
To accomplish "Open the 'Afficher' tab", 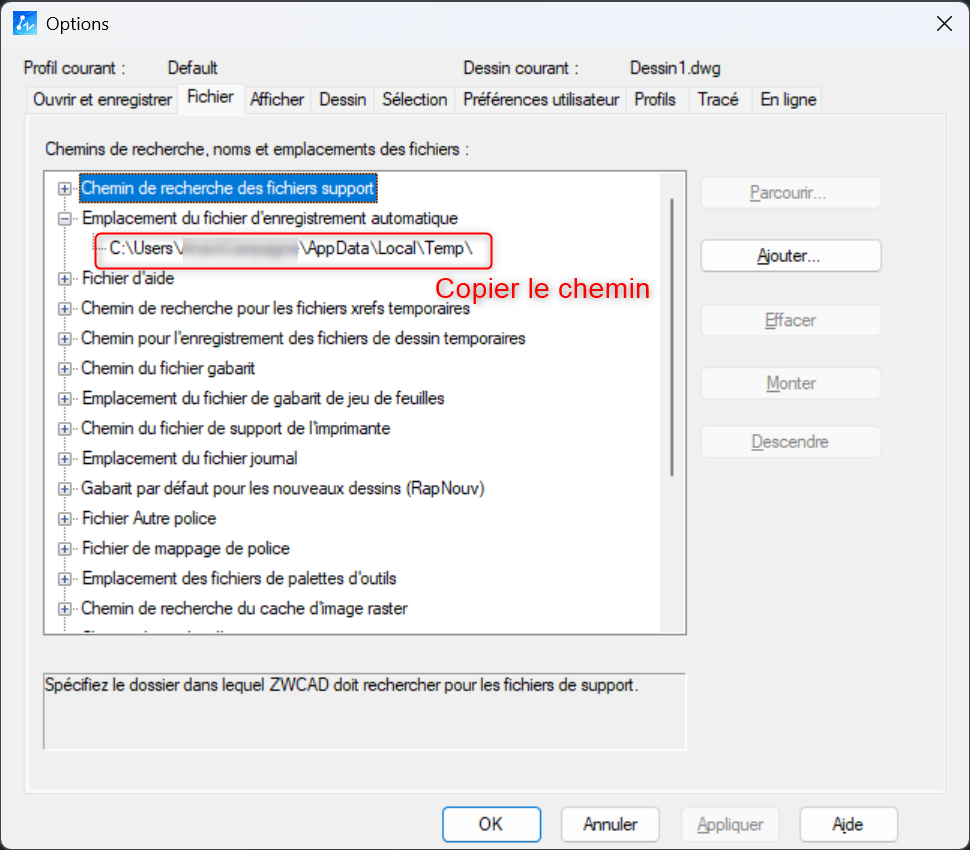I will (277, 100).
